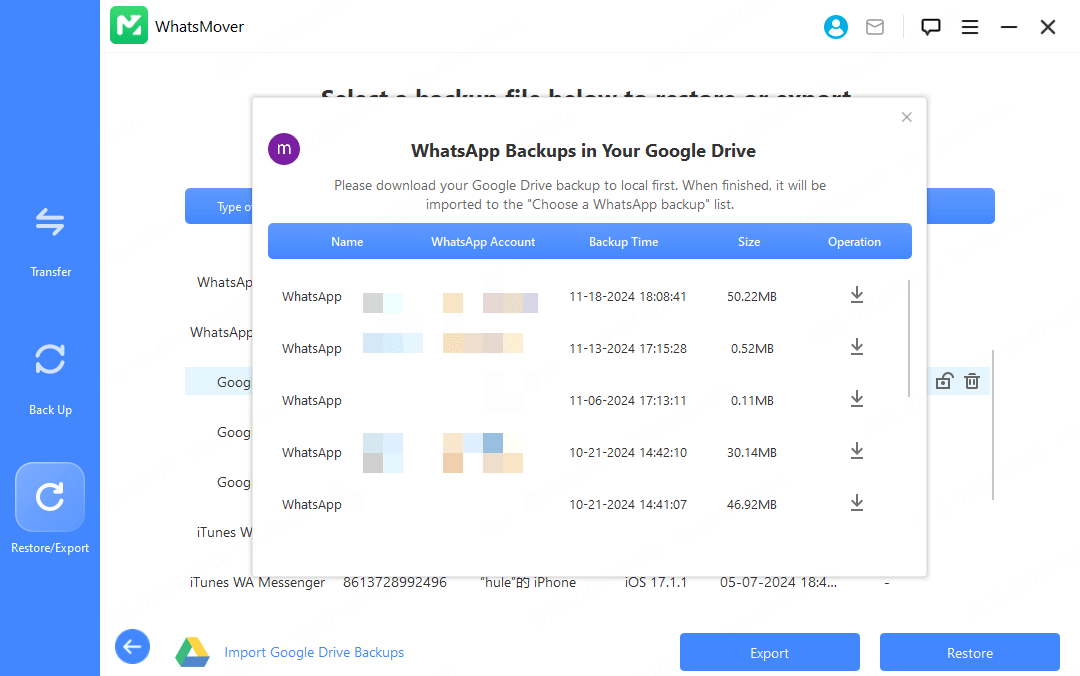Switch to the Transfer tab

[x=50, y=240]
